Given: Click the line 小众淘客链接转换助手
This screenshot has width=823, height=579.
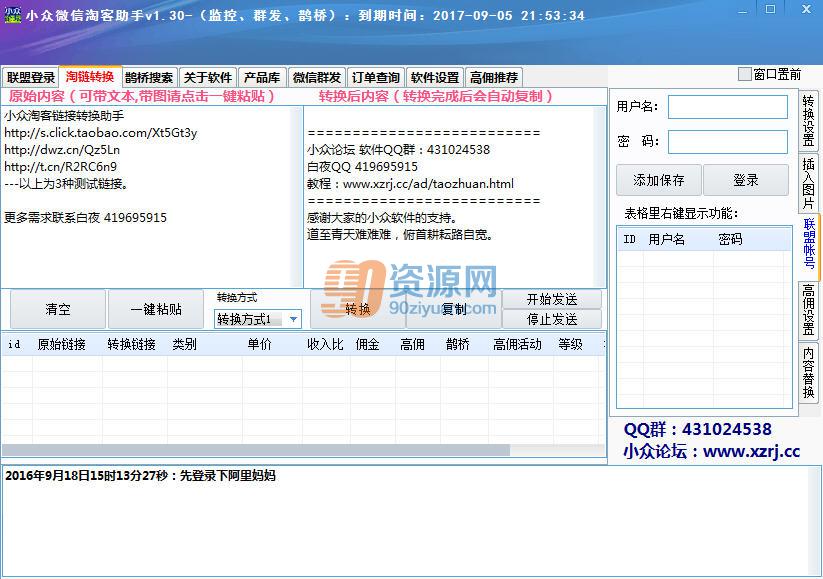Looking at the screenshot, I should coord(64,115).
